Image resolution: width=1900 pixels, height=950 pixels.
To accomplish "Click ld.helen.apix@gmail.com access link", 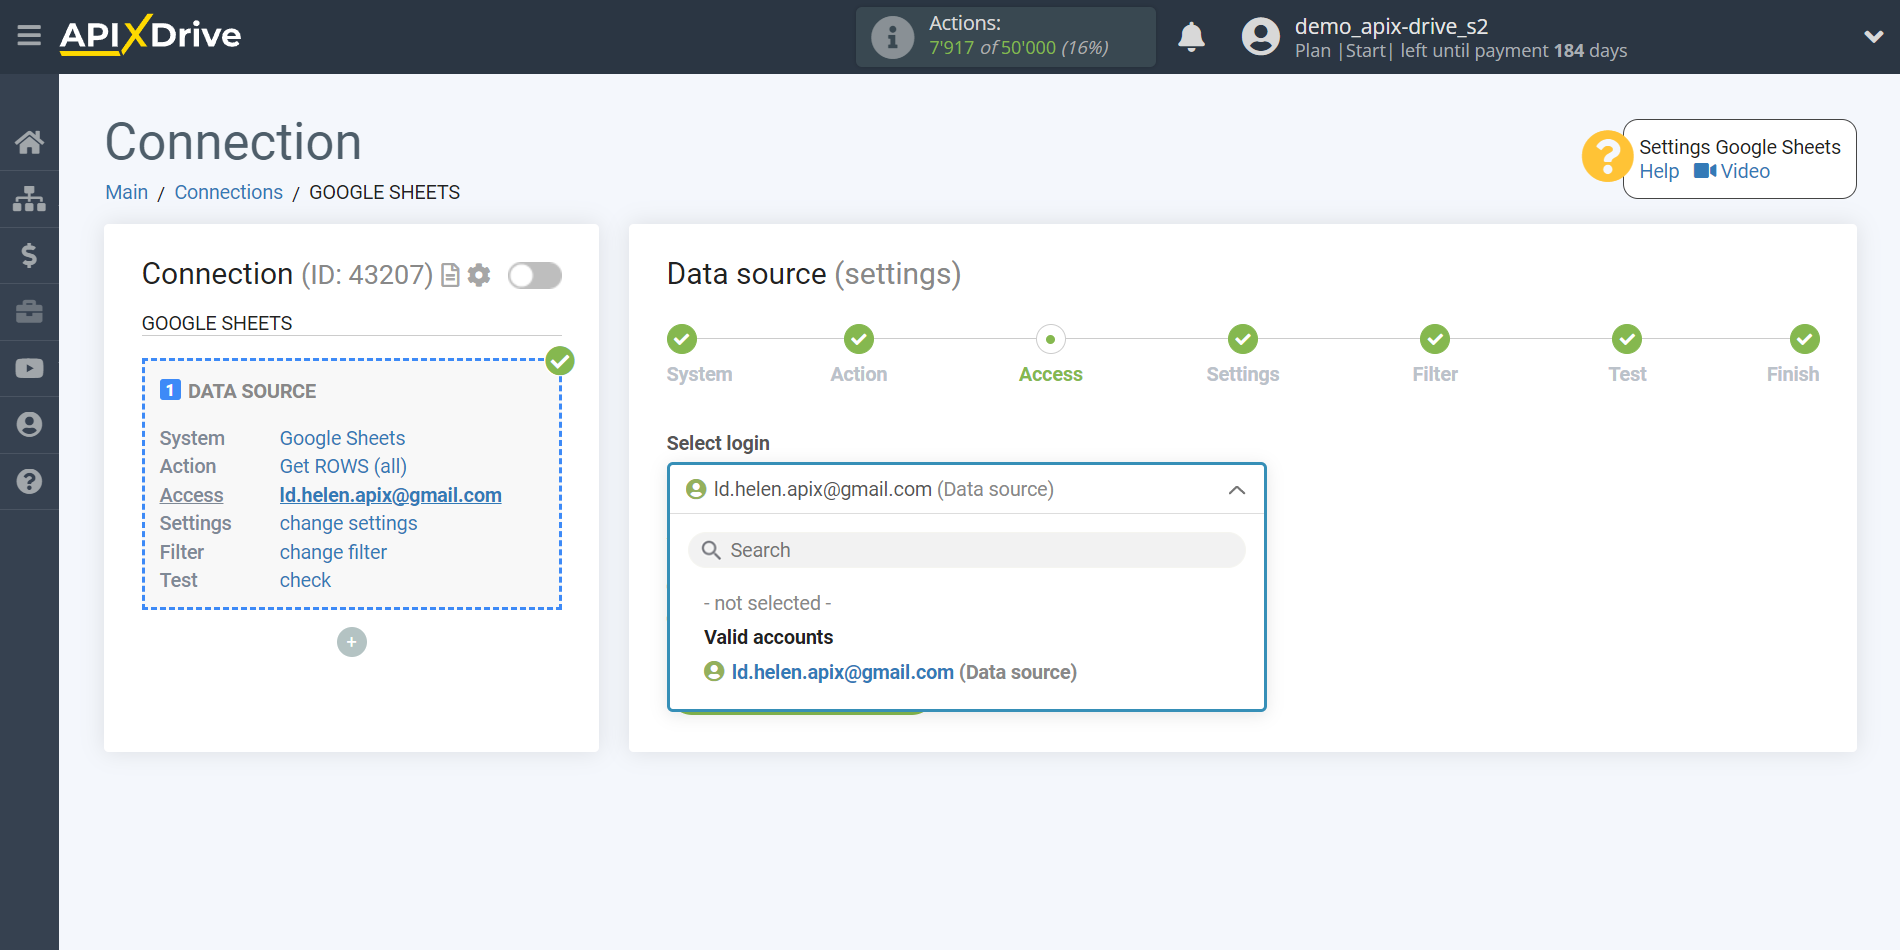I will [390, 495].
